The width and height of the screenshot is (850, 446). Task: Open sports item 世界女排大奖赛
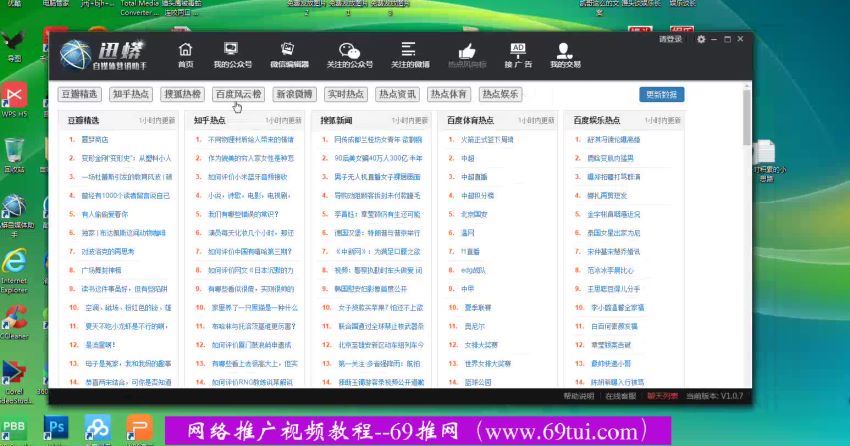point(487,364)
